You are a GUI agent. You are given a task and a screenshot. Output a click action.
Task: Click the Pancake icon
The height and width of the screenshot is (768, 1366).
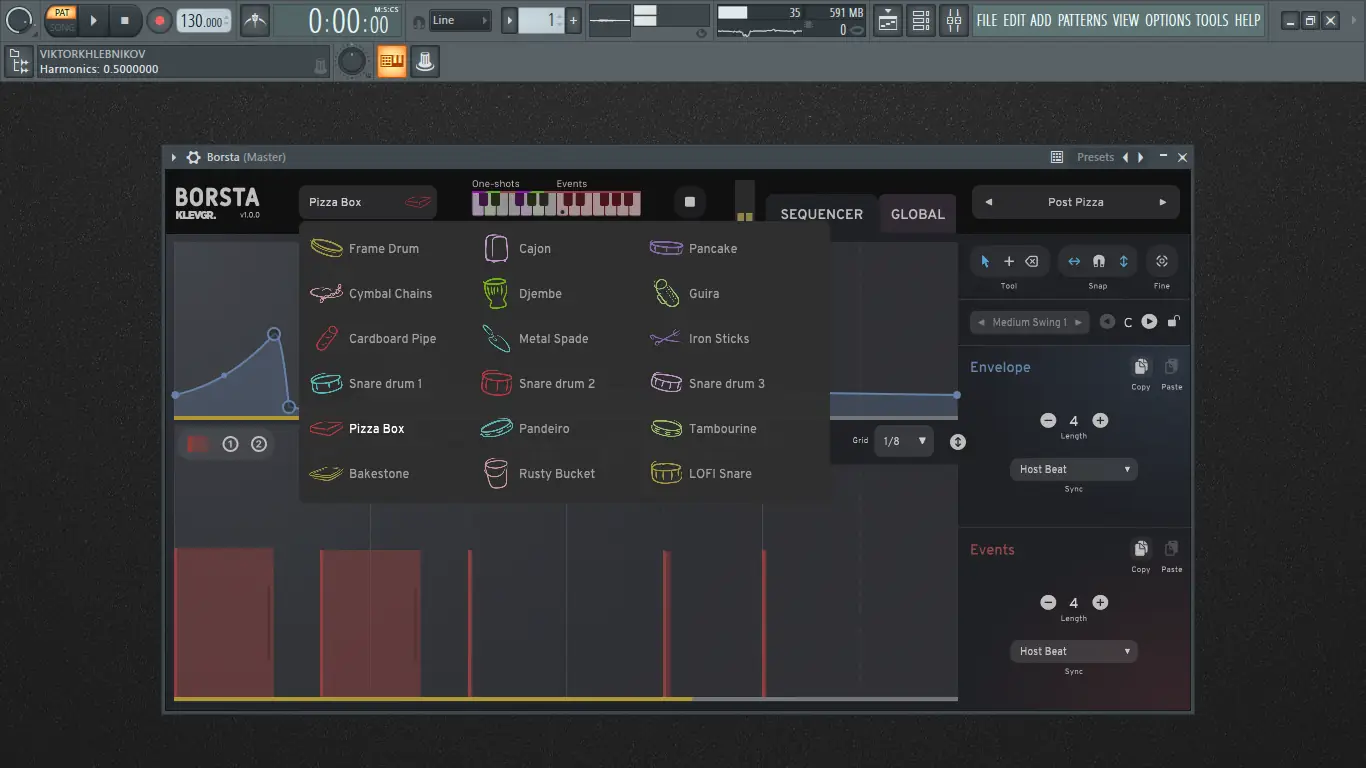tap(666, 248)
